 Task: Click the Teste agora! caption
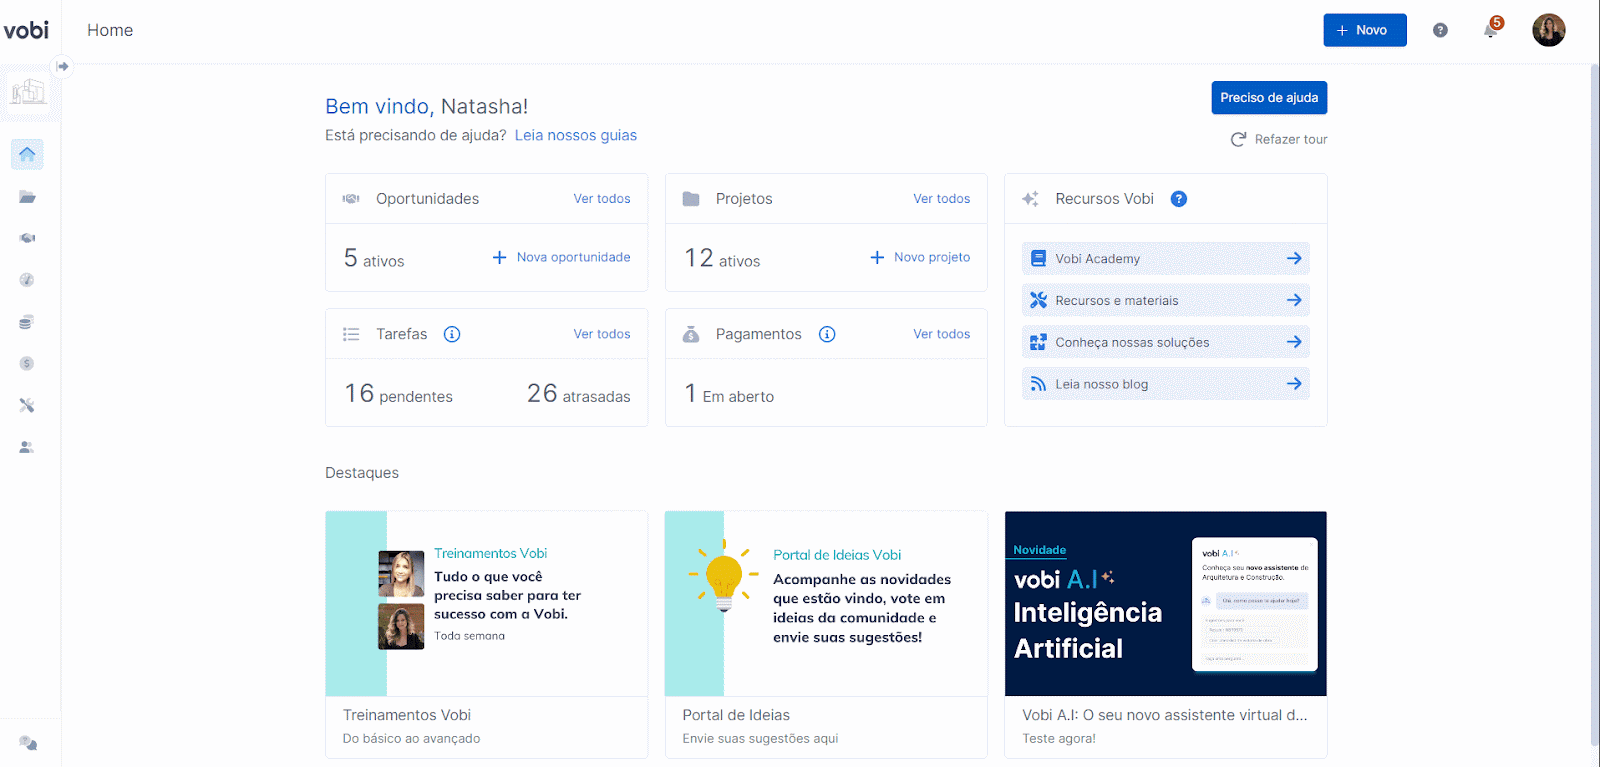[x=1059, y=739]
